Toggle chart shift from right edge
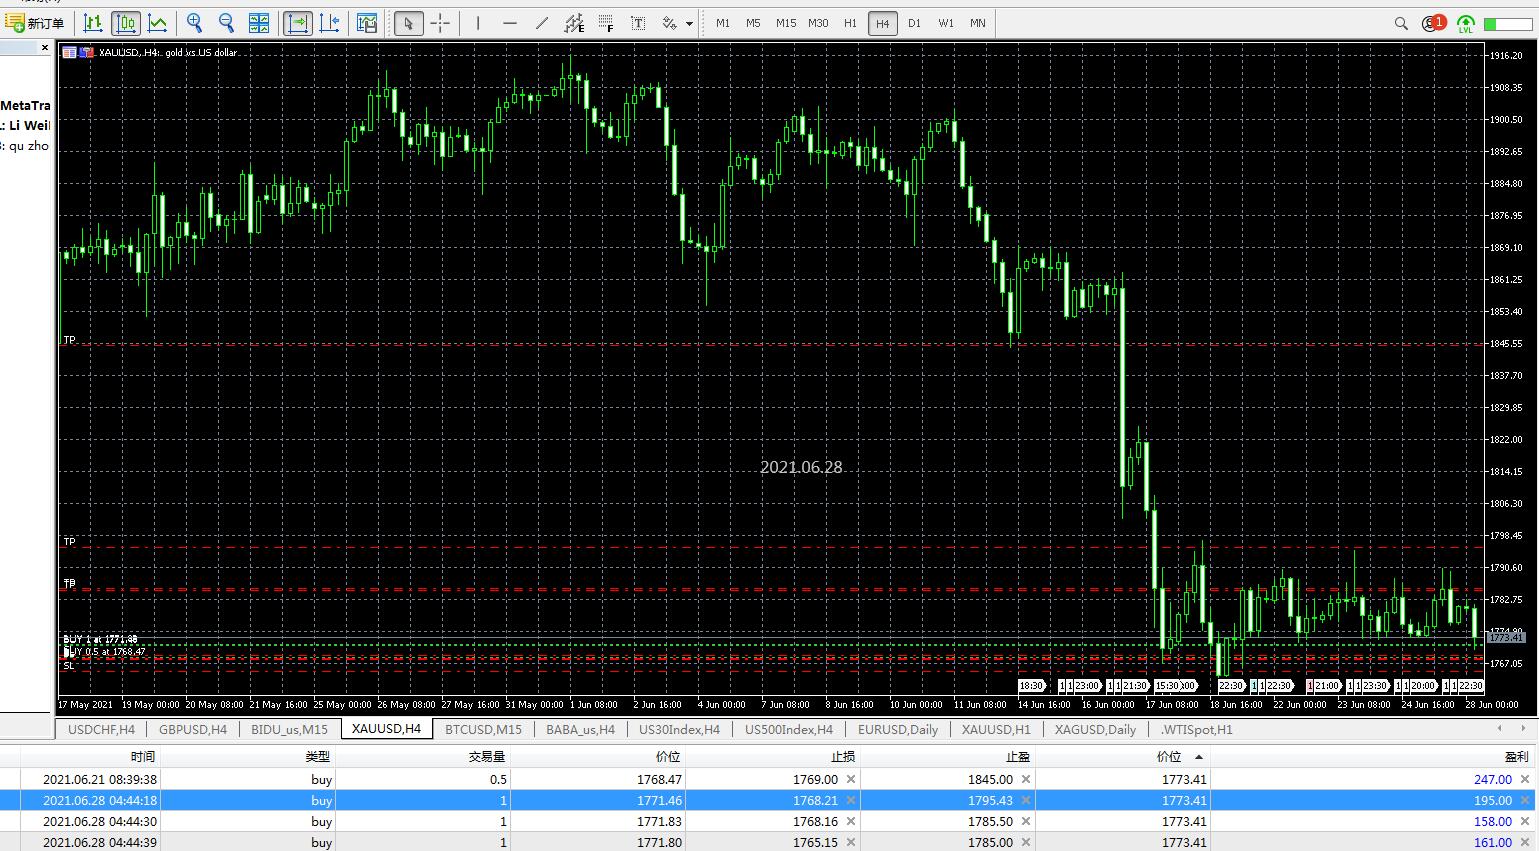The image size is (1539, 851). click(330, 23)
